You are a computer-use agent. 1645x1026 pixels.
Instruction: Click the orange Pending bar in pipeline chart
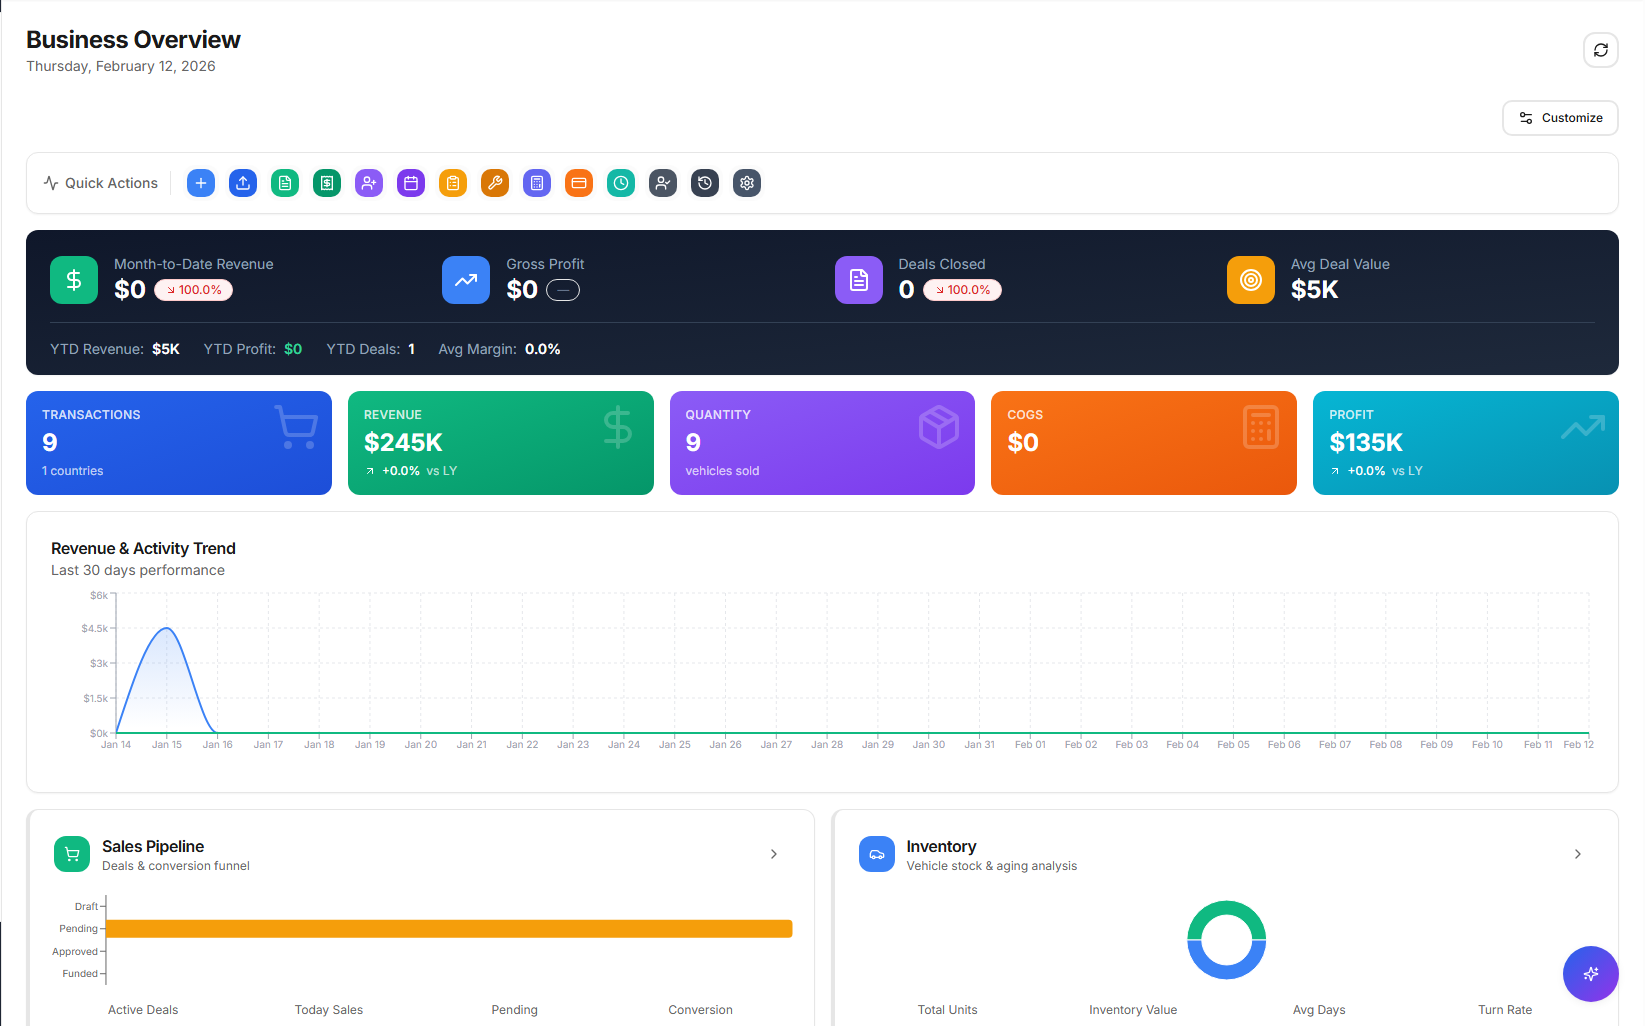pos(449,929)
